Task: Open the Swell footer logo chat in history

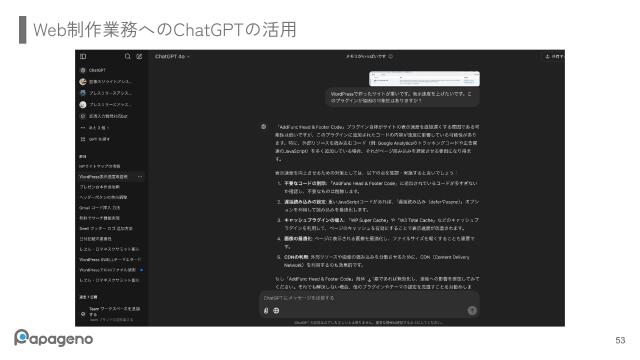Action: 106,229
